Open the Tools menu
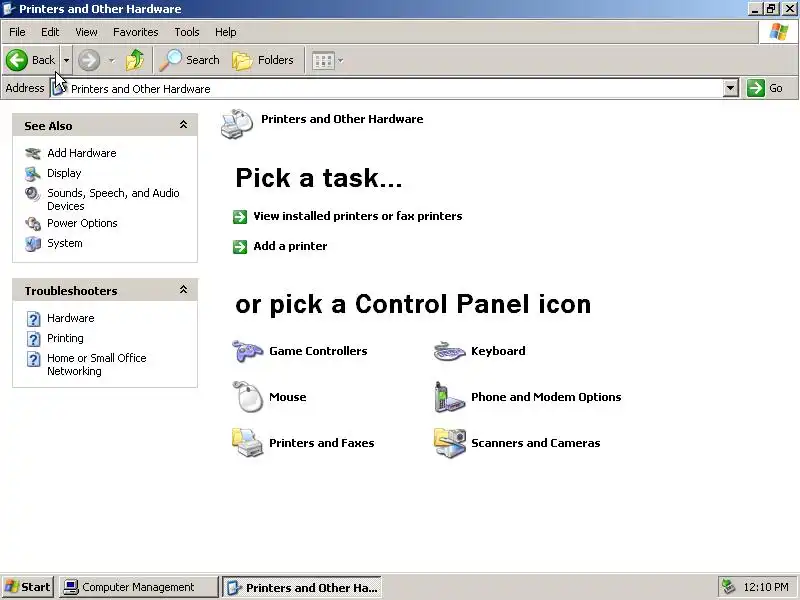Viewport: 800px width, 600px height. pyautogui.click(x=187, y=32)
